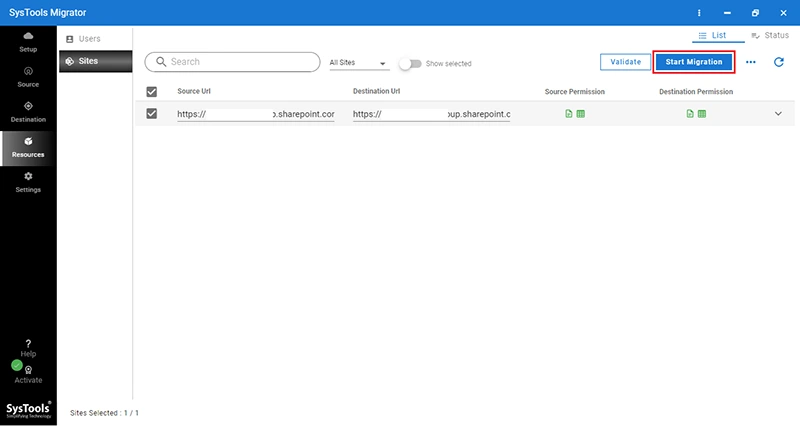Click the Destination Permission column header

pos(696,92)
